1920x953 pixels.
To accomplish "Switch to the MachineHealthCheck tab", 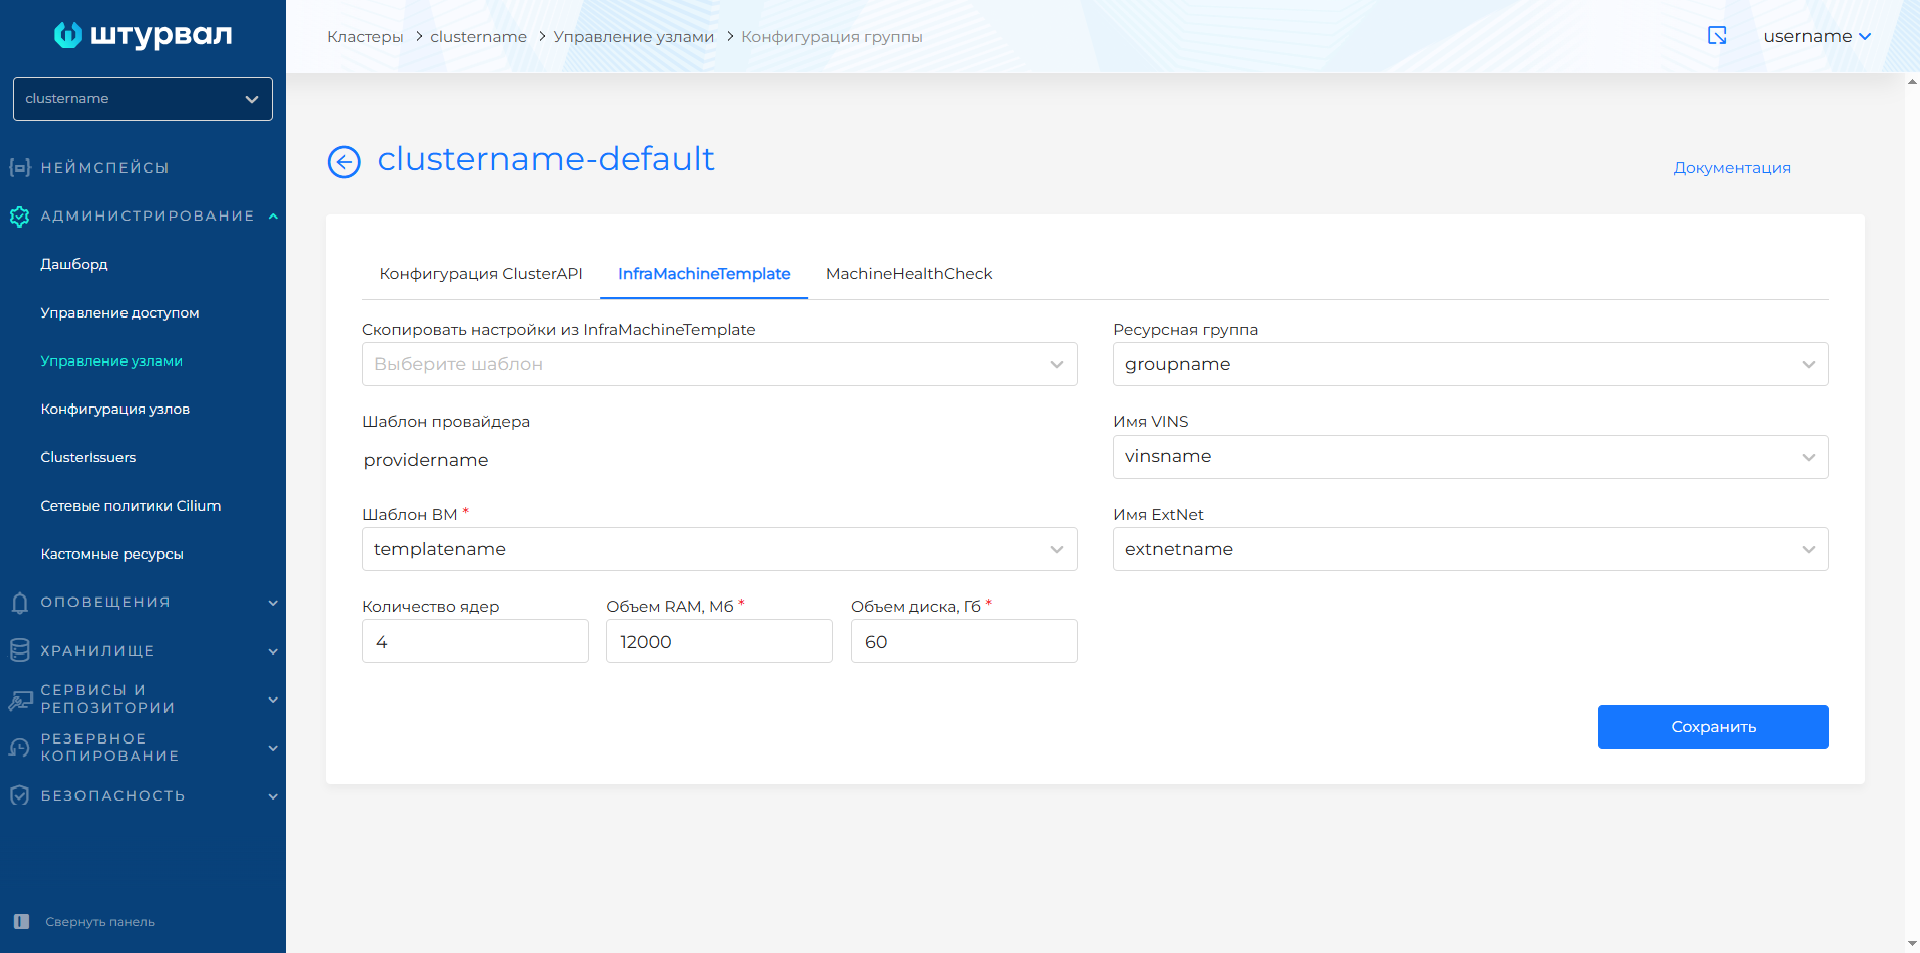I will pyautogui.click(x=908, y=274).
